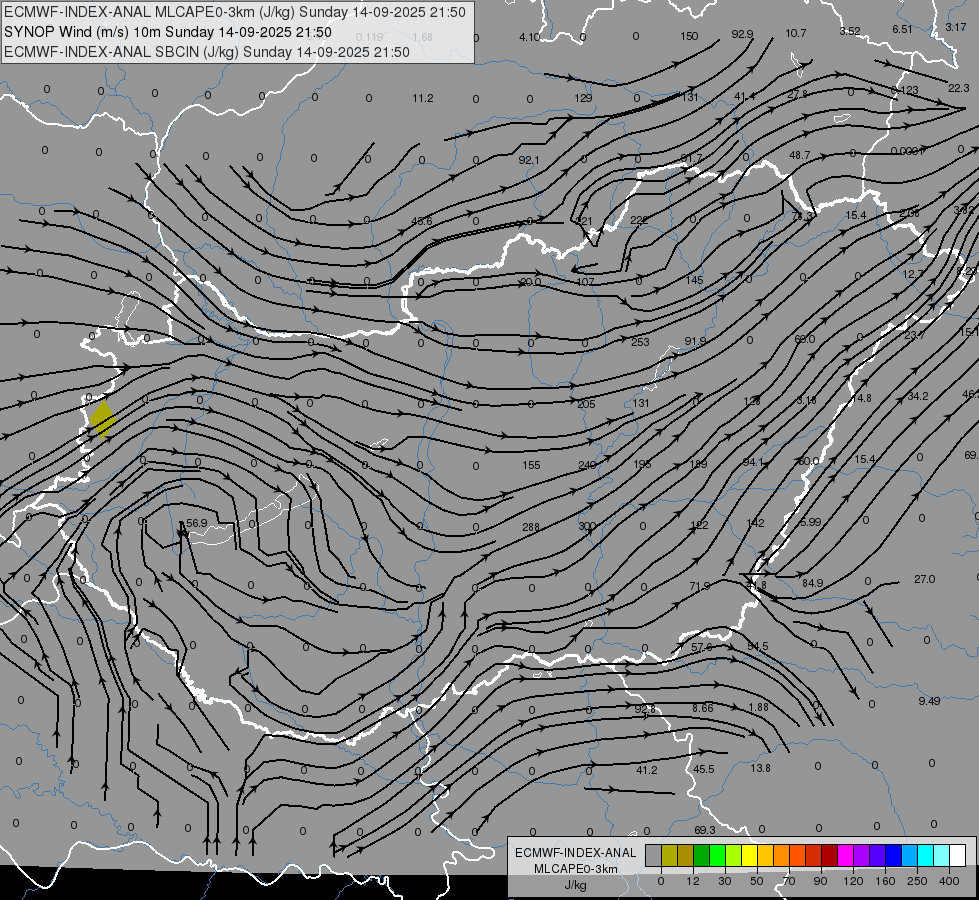Pick the dark green legend swatch
This screenshot has width=979, height=900.
coord(702,856)
